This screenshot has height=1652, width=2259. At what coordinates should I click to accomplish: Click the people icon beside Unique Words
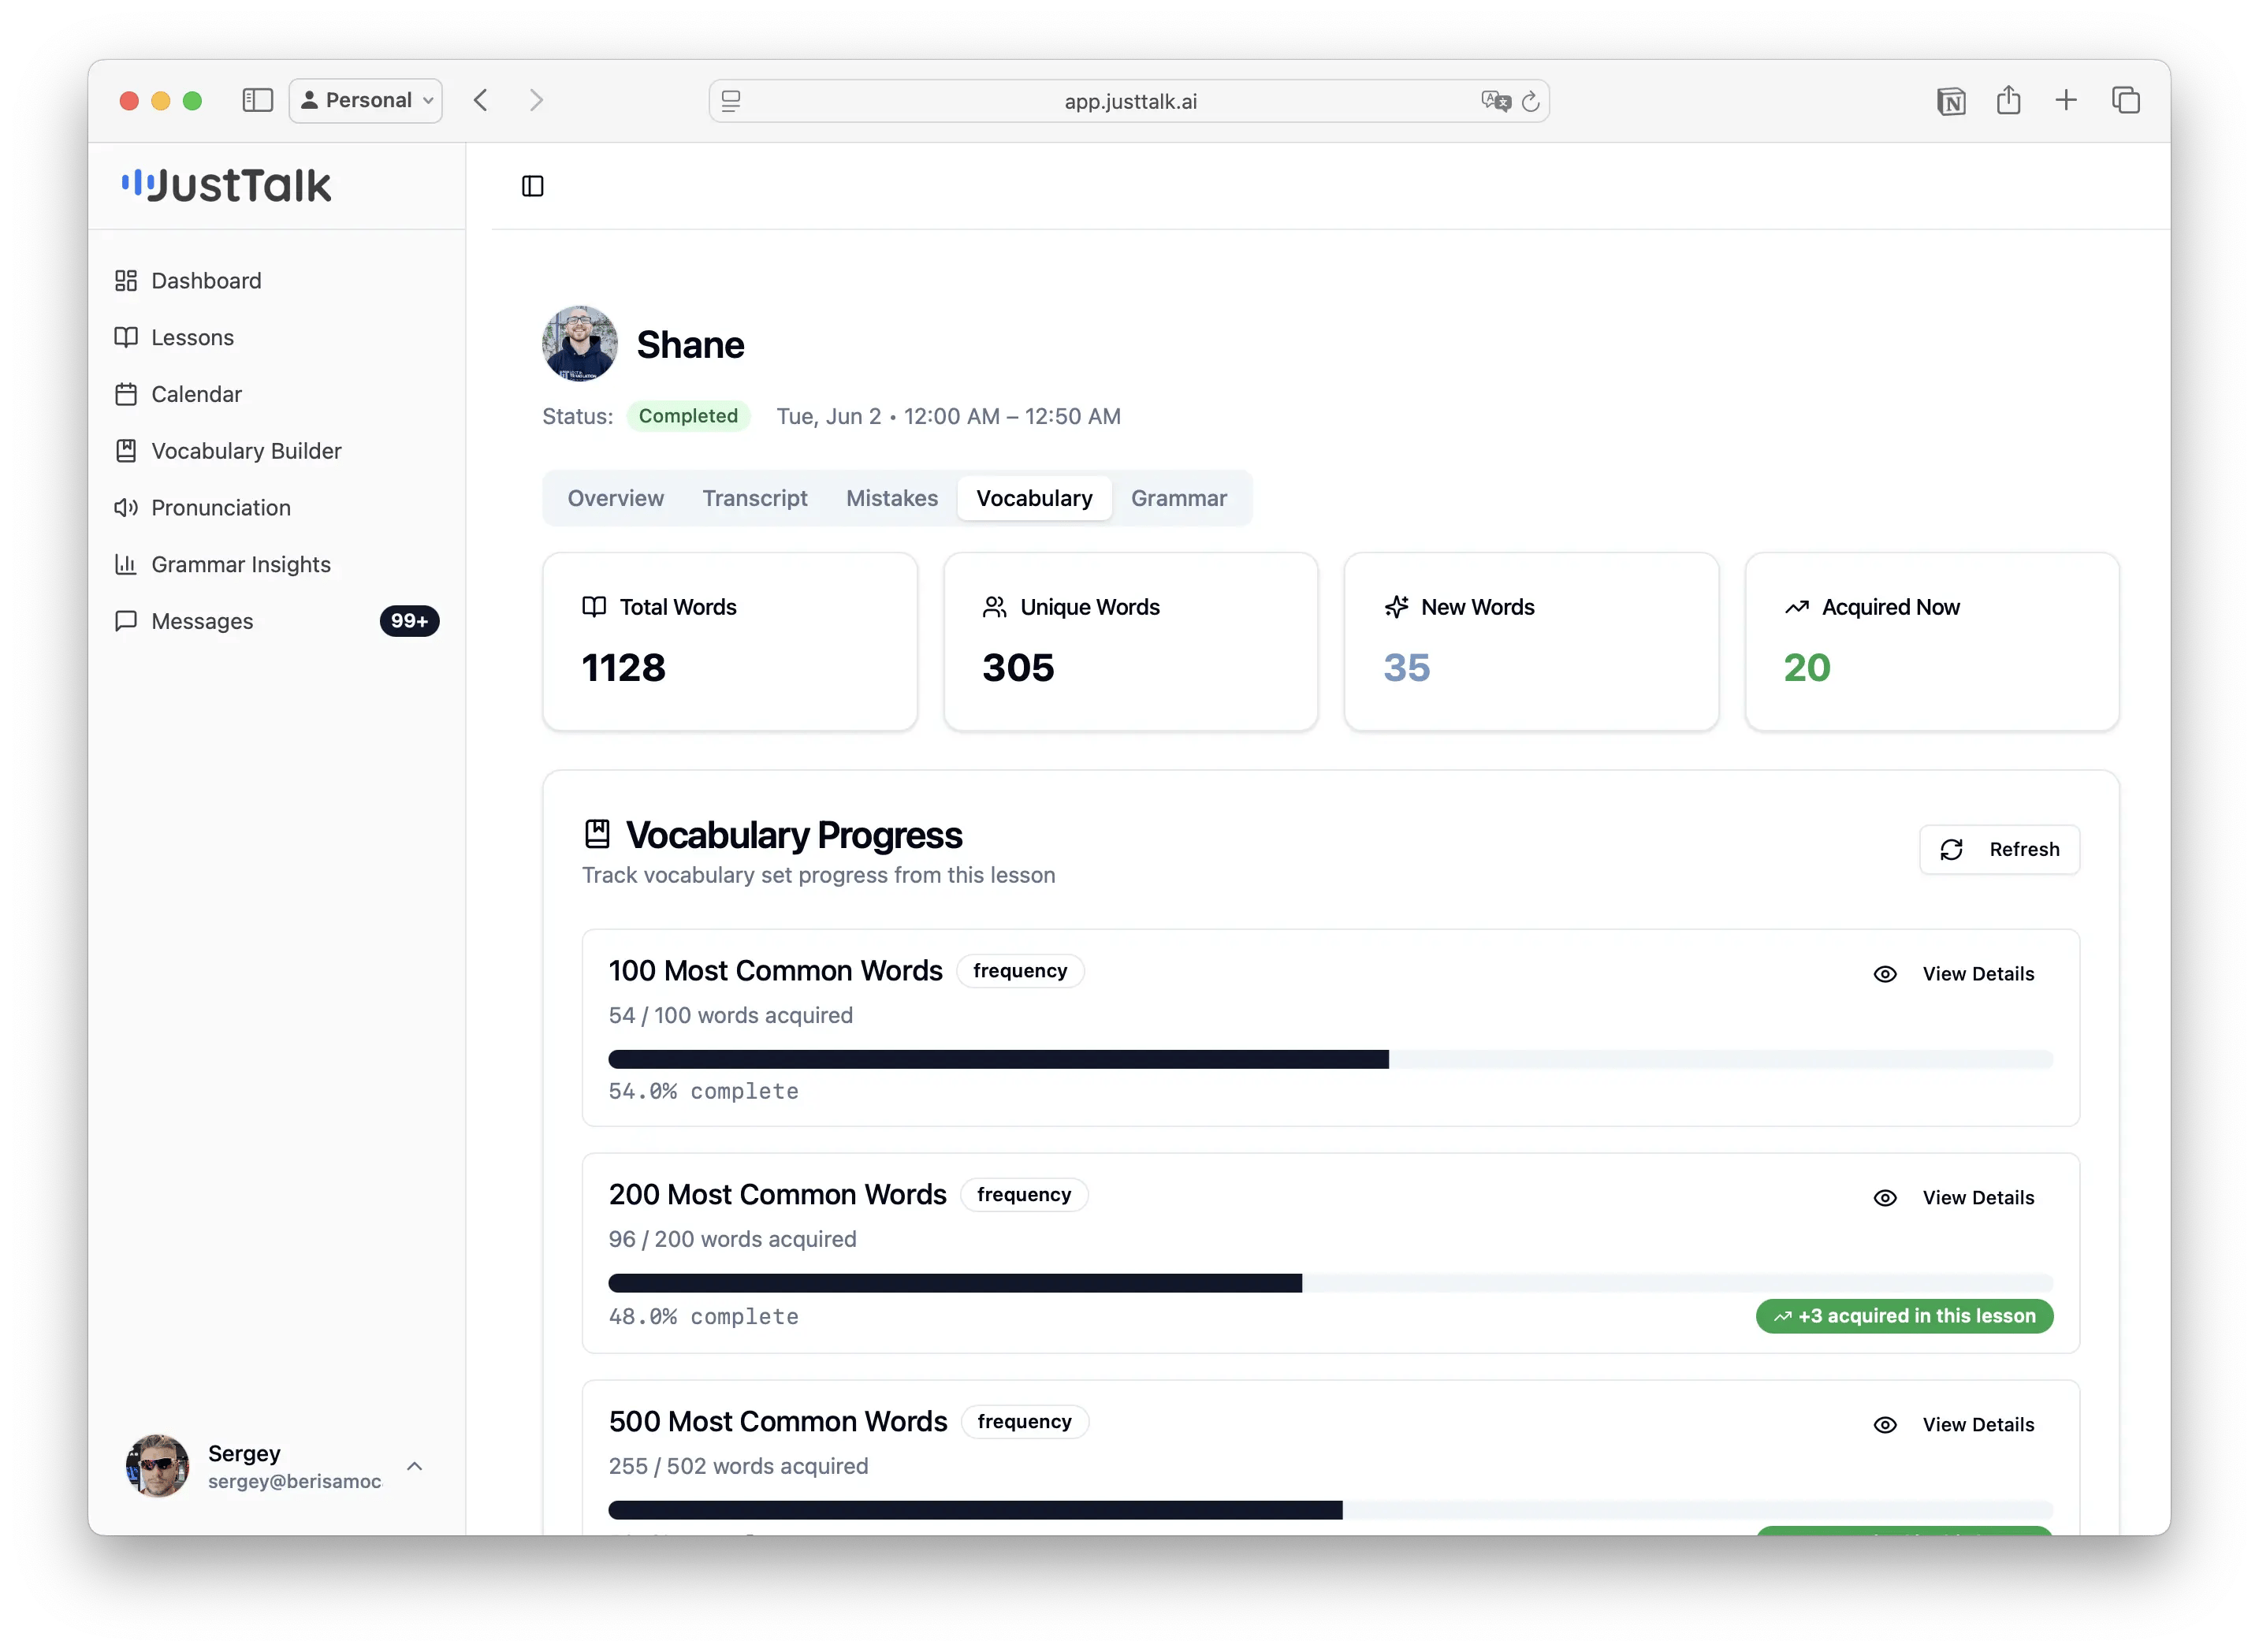pos(995,607)
